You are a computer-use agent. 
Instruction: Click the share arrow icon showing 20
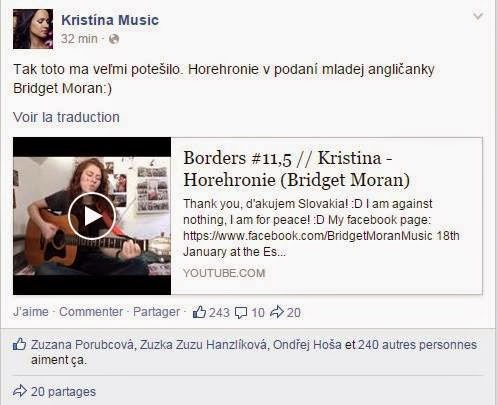(277, 312)
